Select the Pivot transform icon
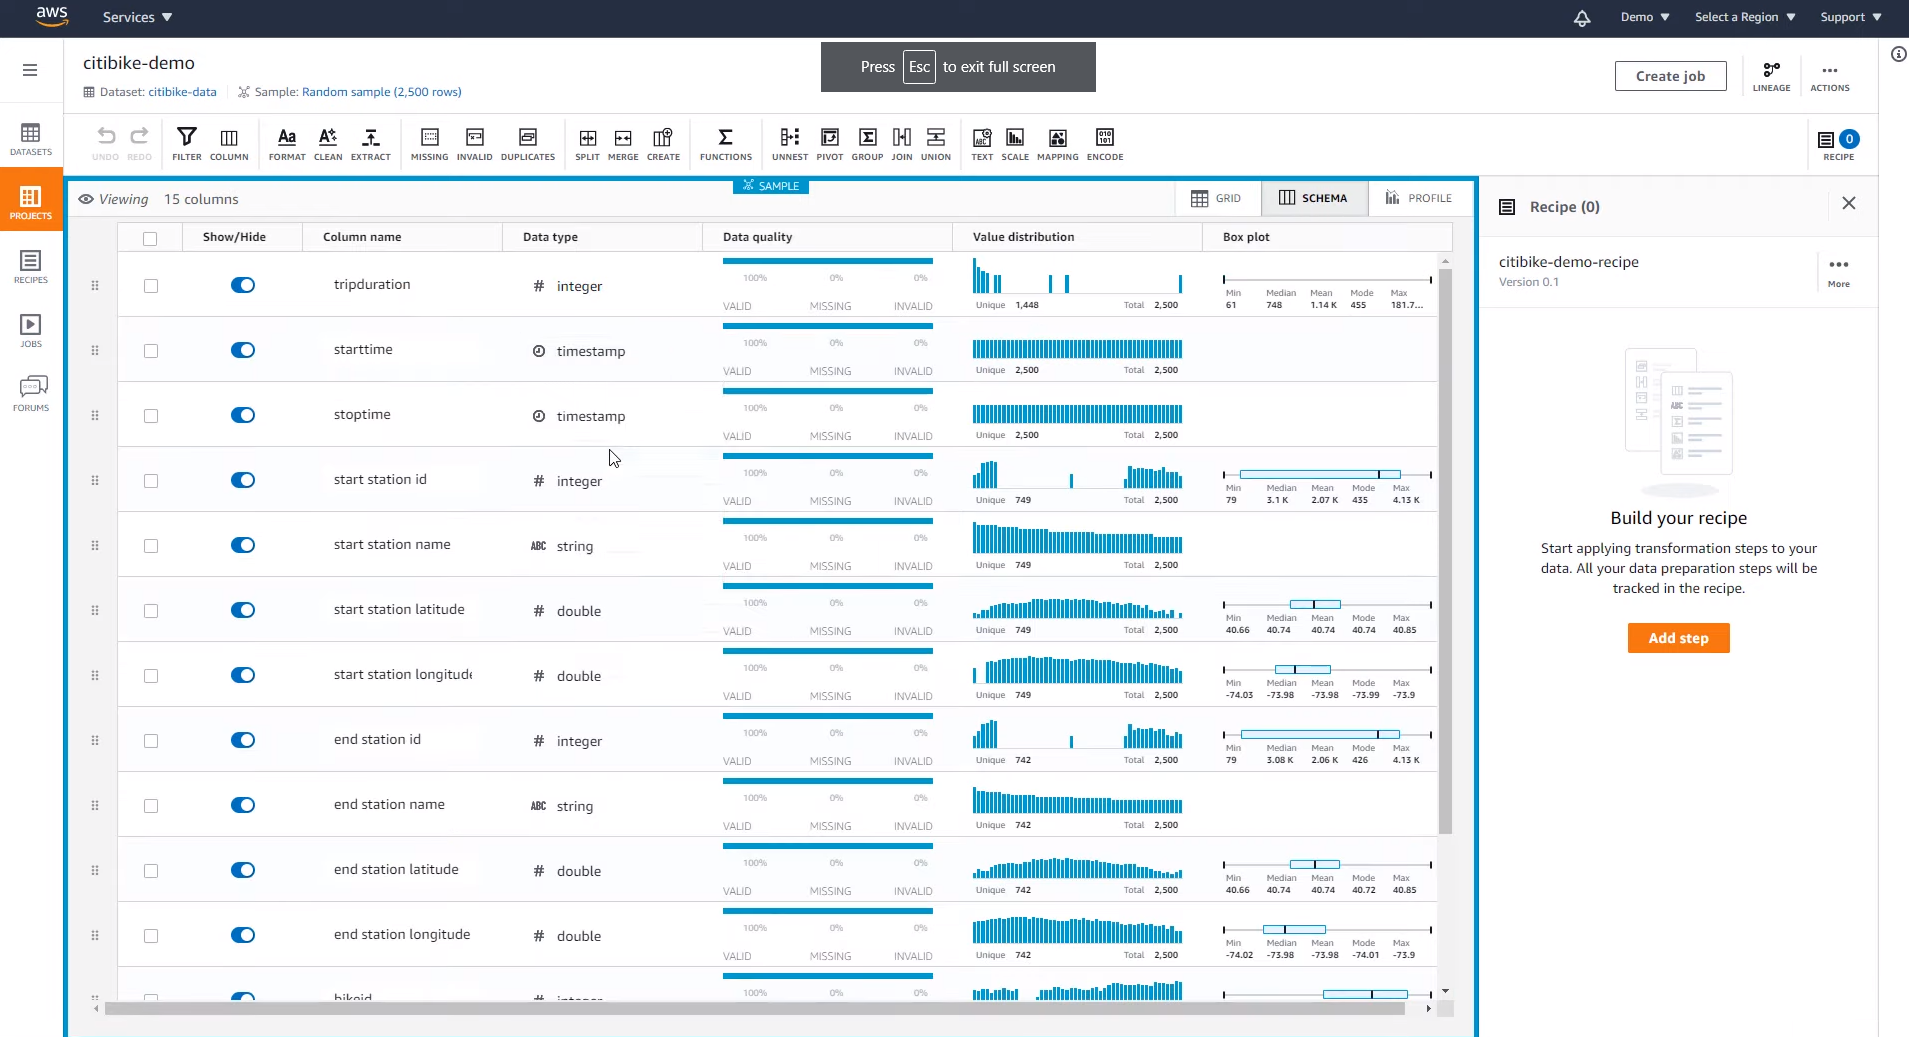The width and height of the screenshot is (1909, 1037). [829, 143]
